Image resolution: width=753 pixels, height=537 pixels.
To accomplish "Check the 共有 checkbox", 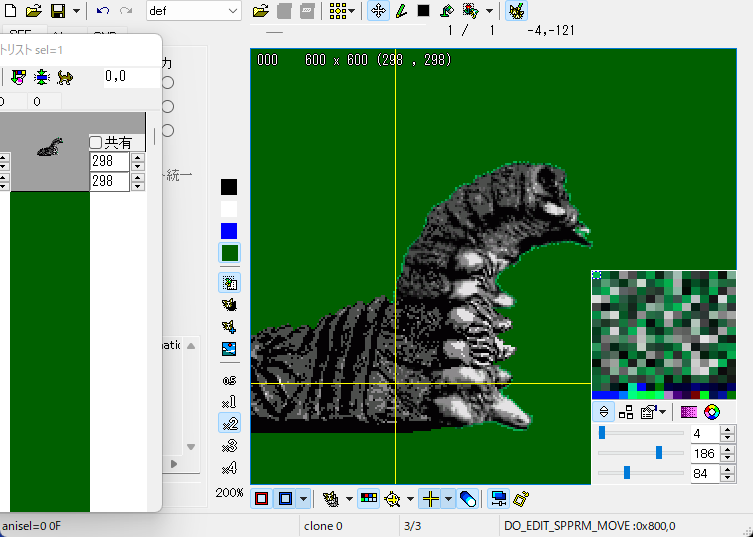I will (x=96, y=142).
